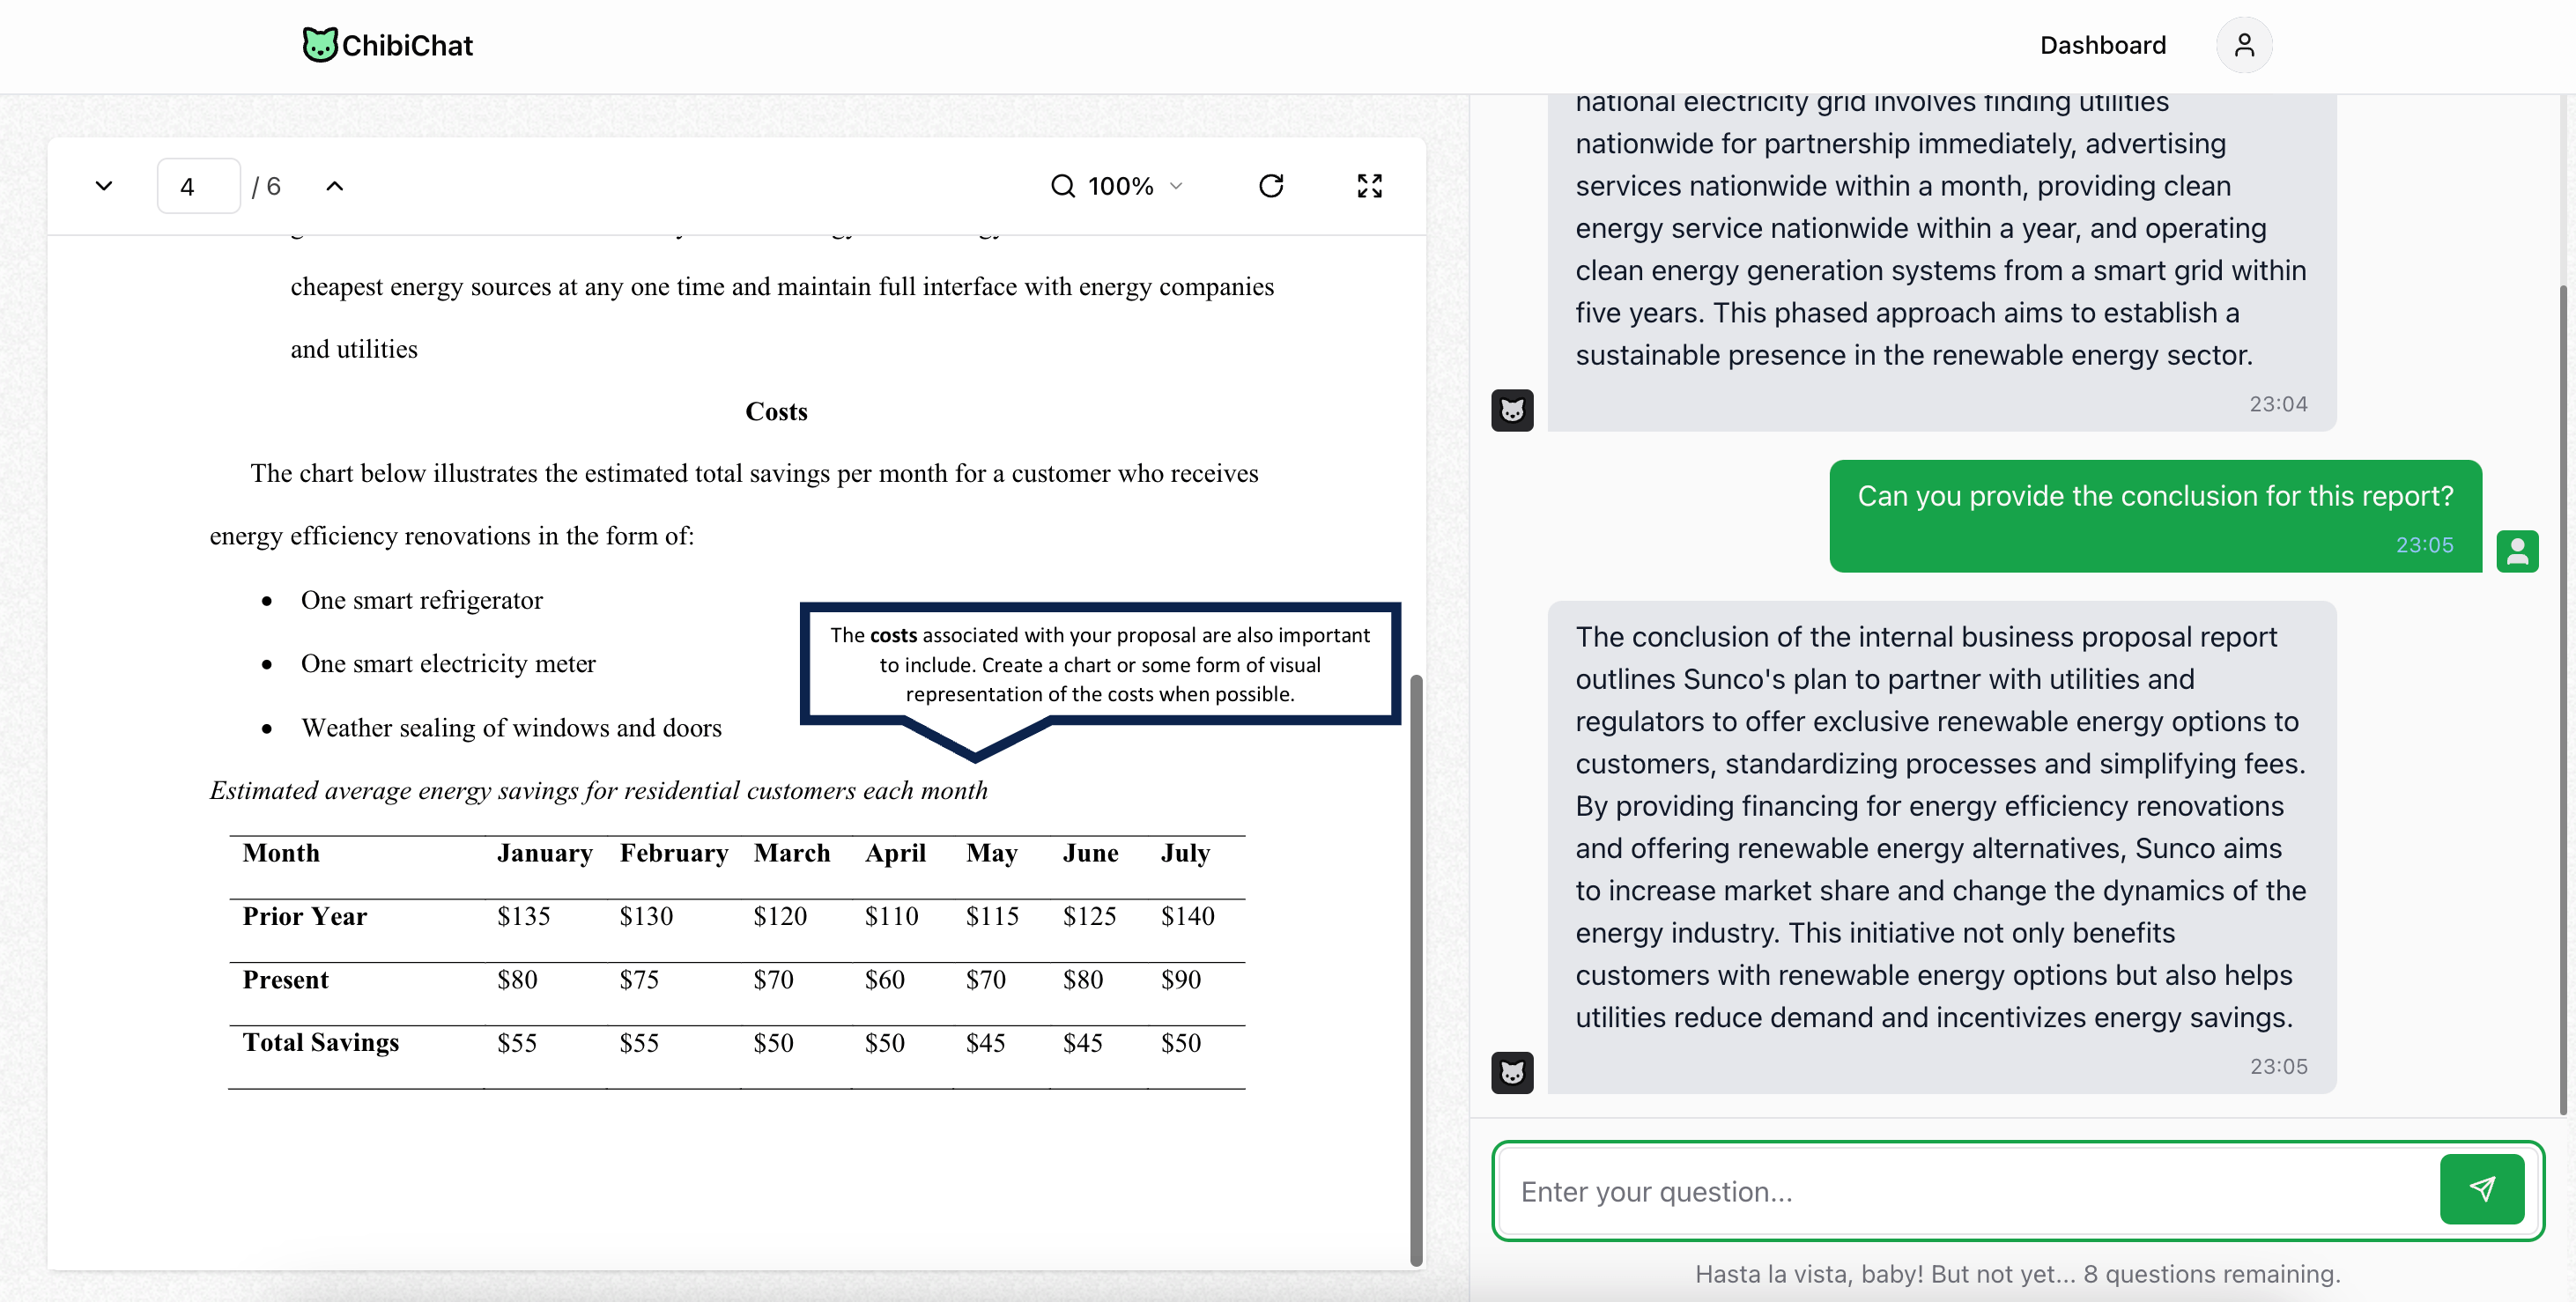Image resolution: width=2576 pixels, height=1302 pixels.
Task: Click the document viewer vertical scrollbar
Action: tap(1416, 970)
